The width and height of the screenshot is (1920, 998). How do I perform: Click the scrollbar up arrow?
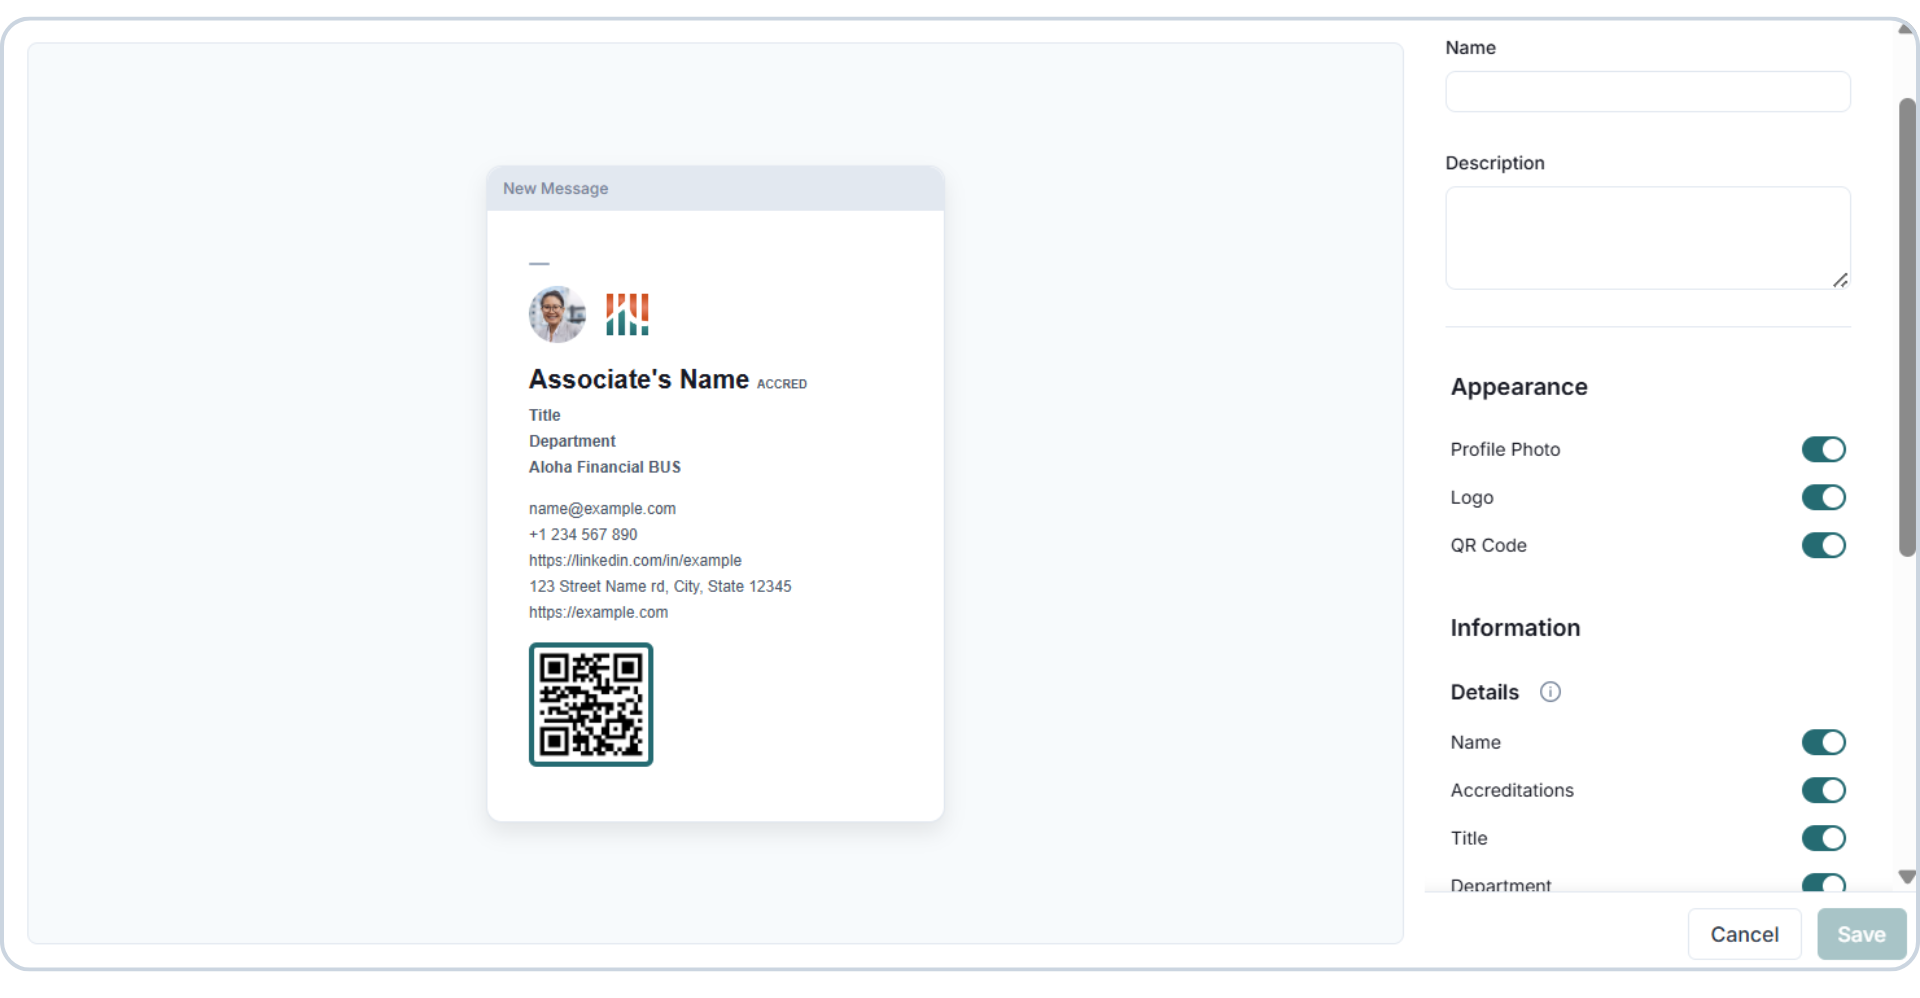[1906, 29]
